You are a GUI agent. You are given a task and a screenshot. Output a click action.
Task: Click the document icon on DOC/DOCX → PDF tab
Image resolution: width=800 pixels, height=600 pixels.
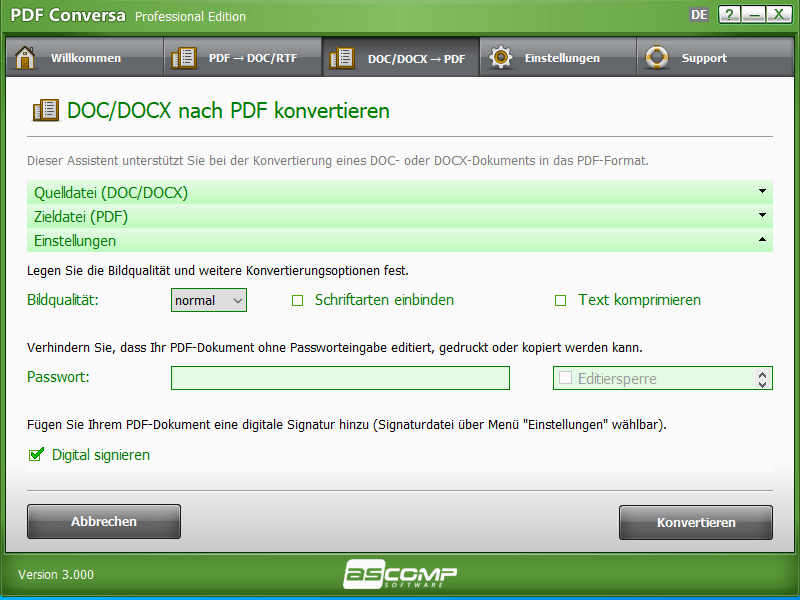[x=343, y=58]
